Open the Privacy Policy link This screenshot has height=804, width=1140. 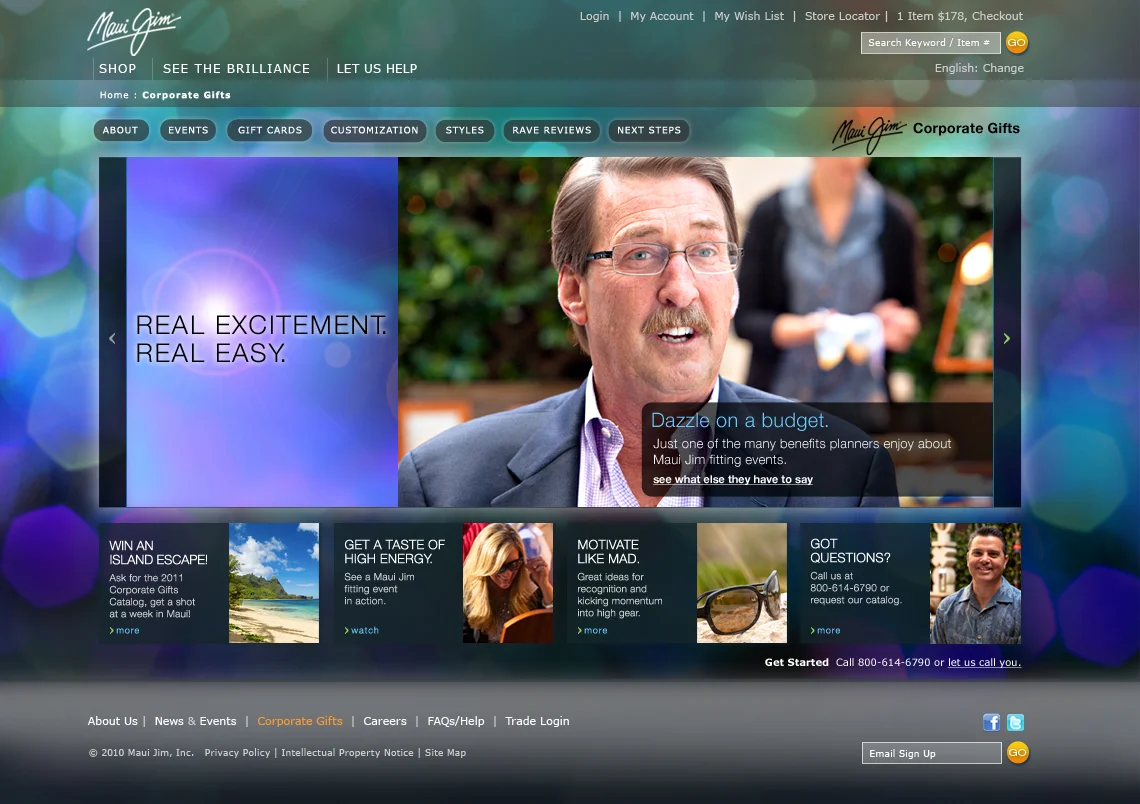pyautogui.click(x=237, y=752)
